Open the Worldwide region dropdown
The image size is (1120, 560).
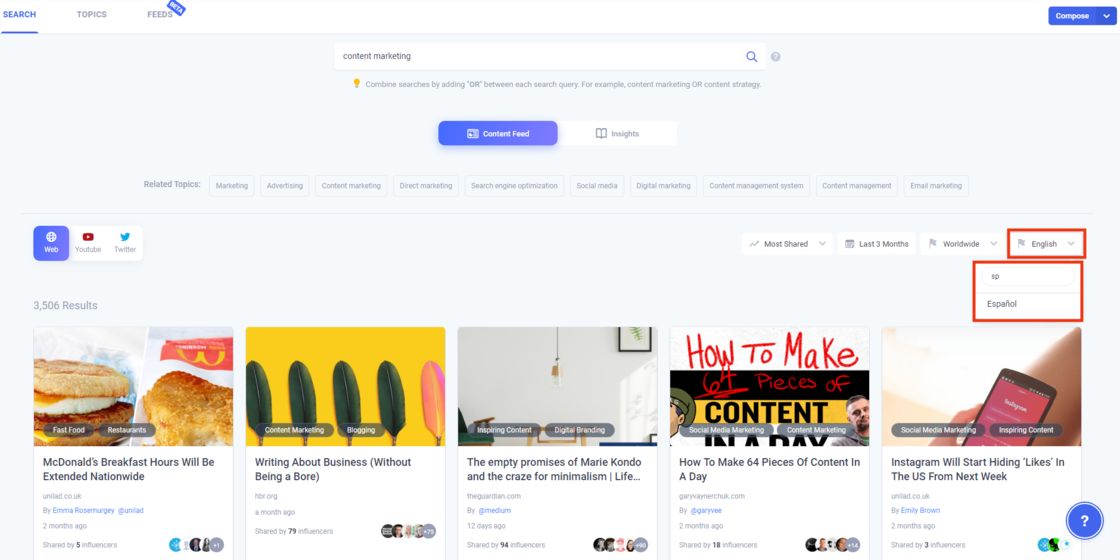pyautogui.click(x=962, y=244)
